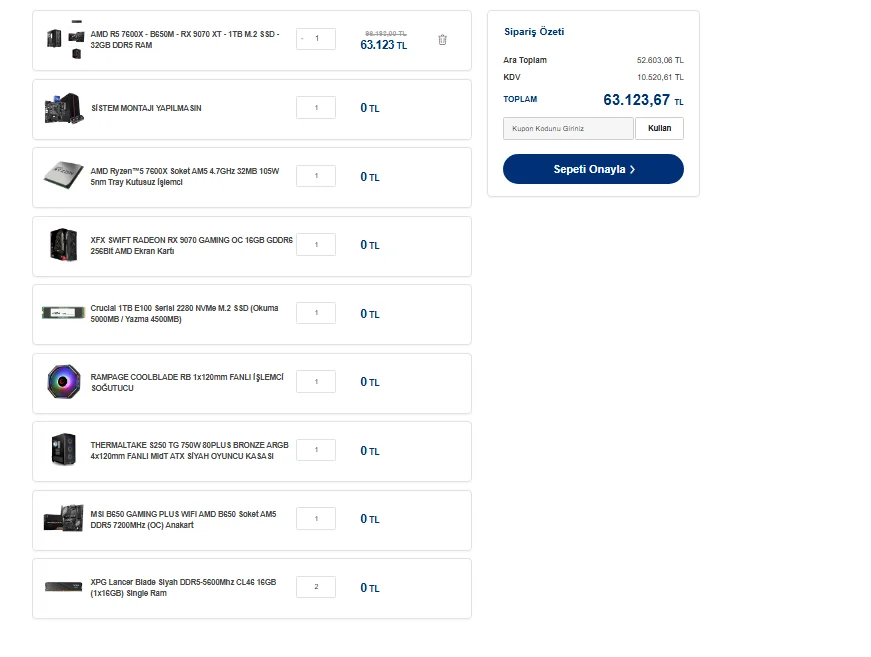This screenshot has height=657, width=871.
Task: Select the quantity box for Crucial 1TB SSD
Action: pos(316,313)
